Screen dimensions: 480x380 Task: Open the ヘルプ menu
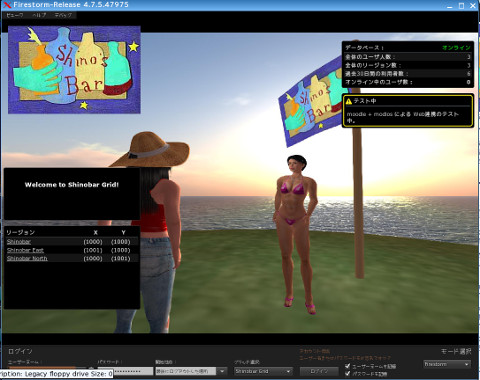pos(39,15)
